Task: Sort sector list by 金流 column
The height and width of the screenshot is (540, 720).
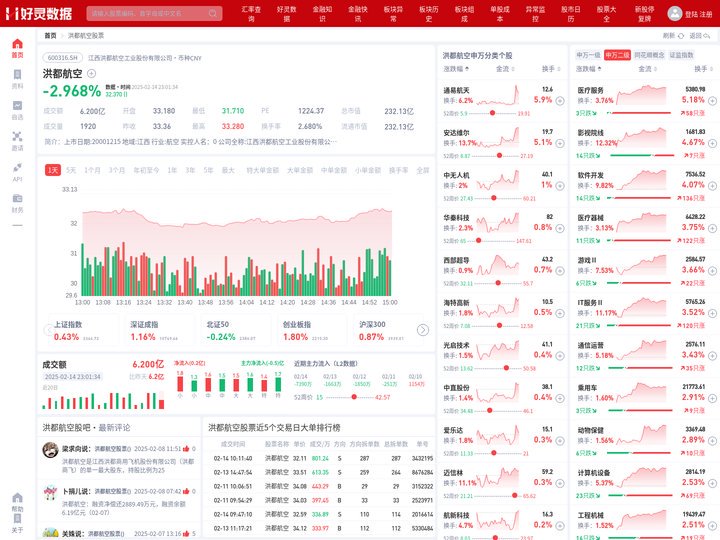Action: (647, 69)
